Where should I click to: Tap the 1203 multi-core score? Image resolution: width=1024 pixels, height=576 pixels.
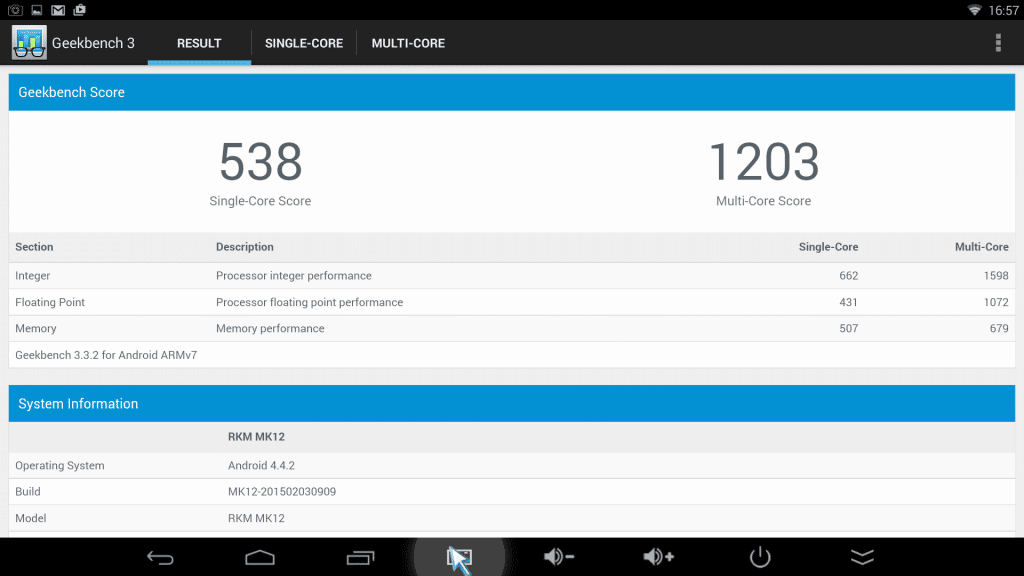click(763, 161)
